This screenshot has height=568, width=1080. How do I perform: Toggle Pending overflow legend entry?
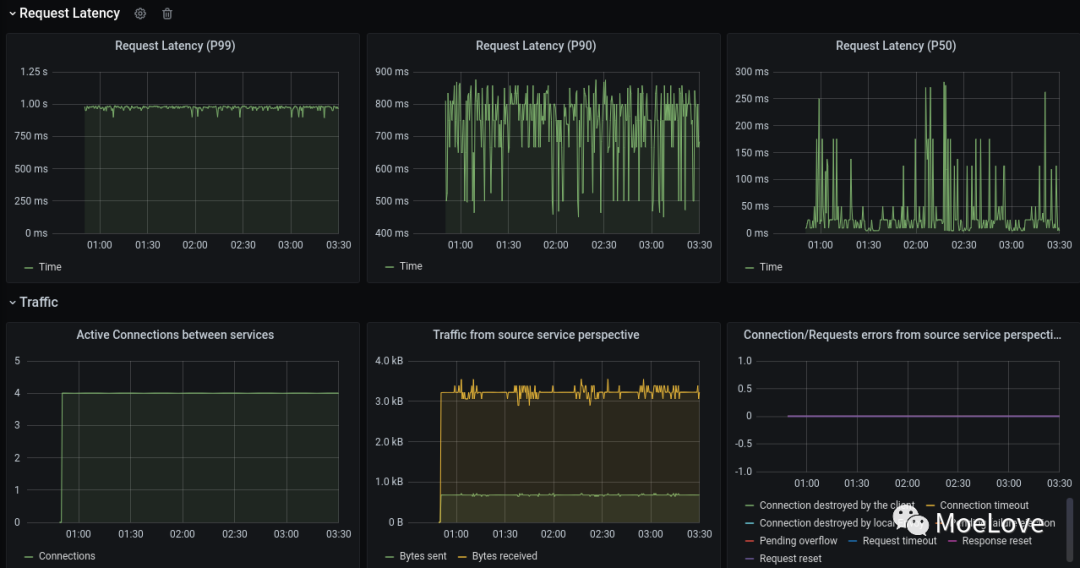point(798,541)
